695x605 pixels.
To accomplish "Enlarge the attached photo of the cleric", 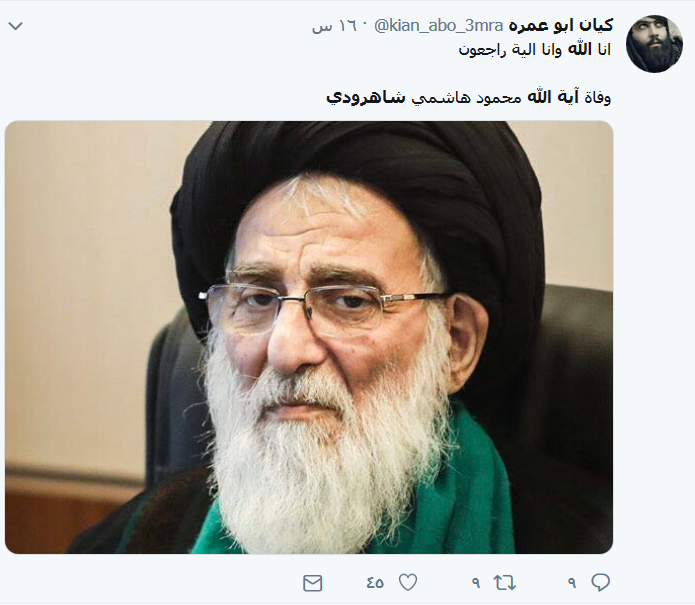I will click(x=309, y=337).
